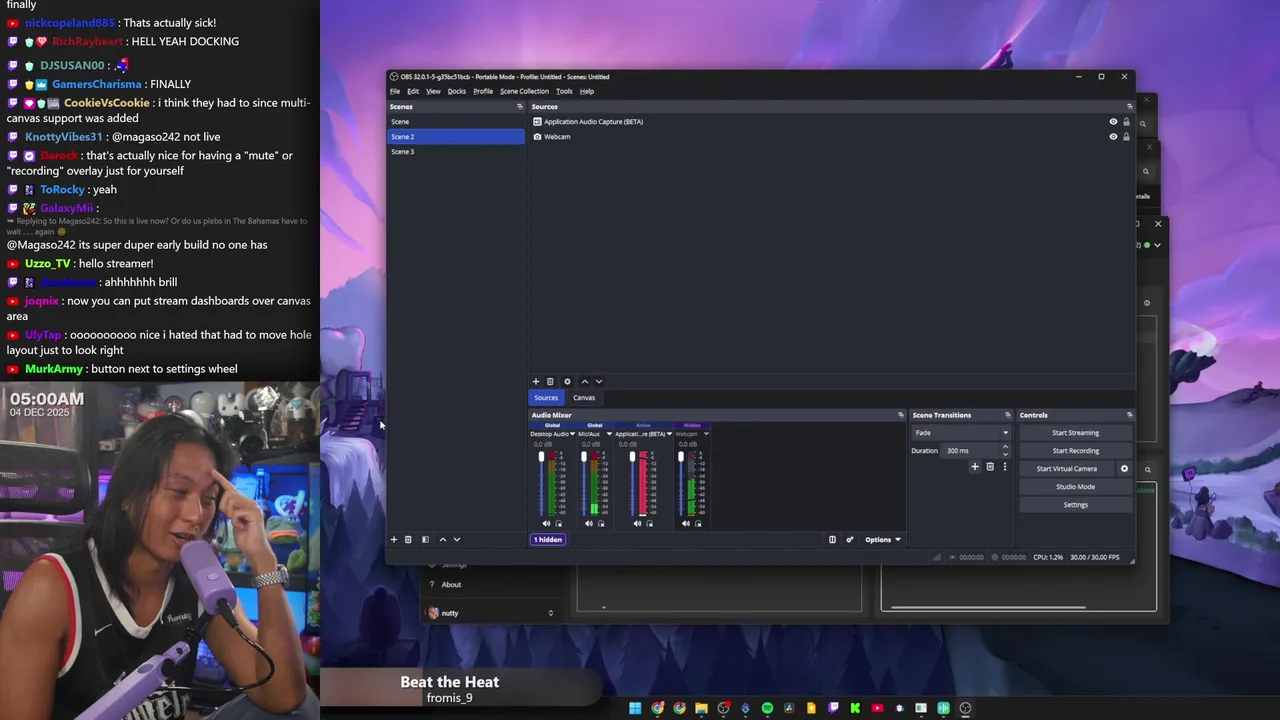Float the Controls dock
1280x720 pixels.
click(x=1129, y=415)
